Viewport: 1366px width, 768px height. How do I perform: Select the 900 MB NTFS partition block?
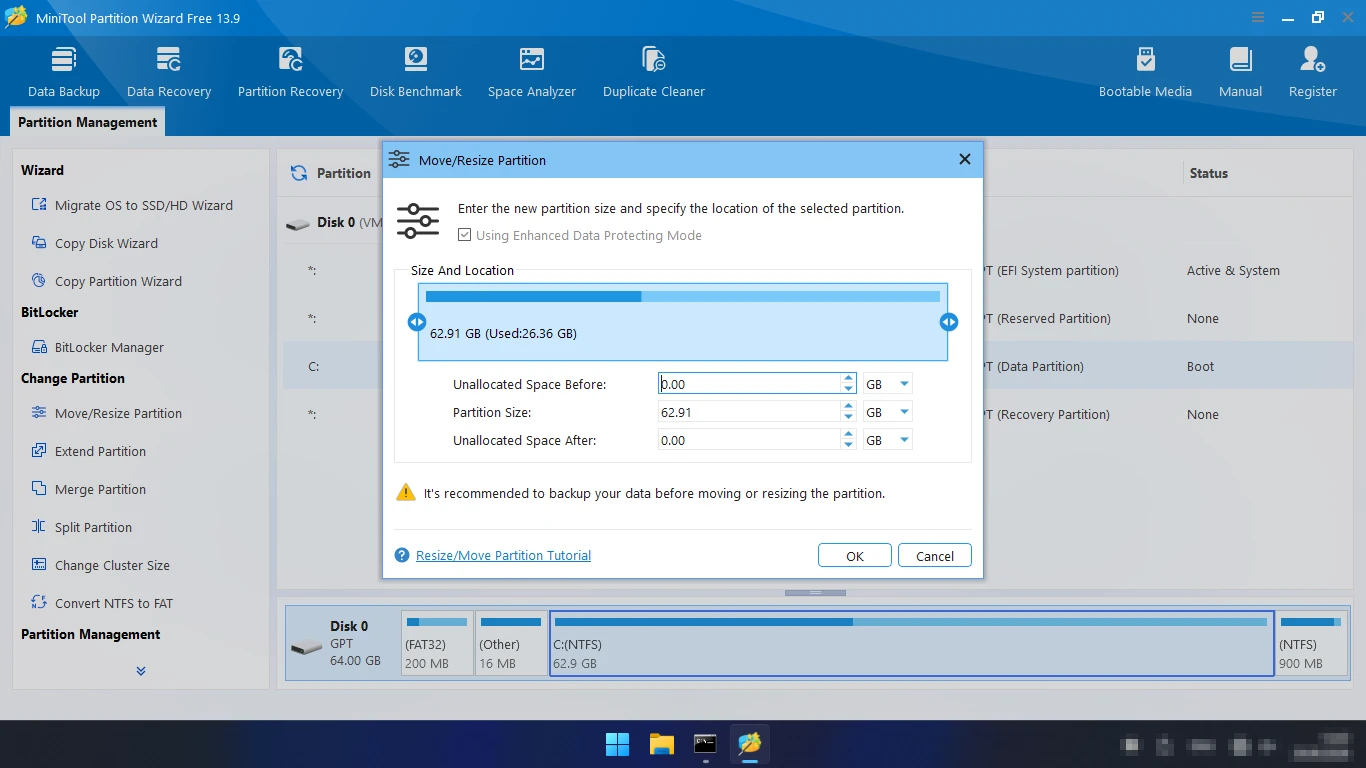[x=1313, y=643]
